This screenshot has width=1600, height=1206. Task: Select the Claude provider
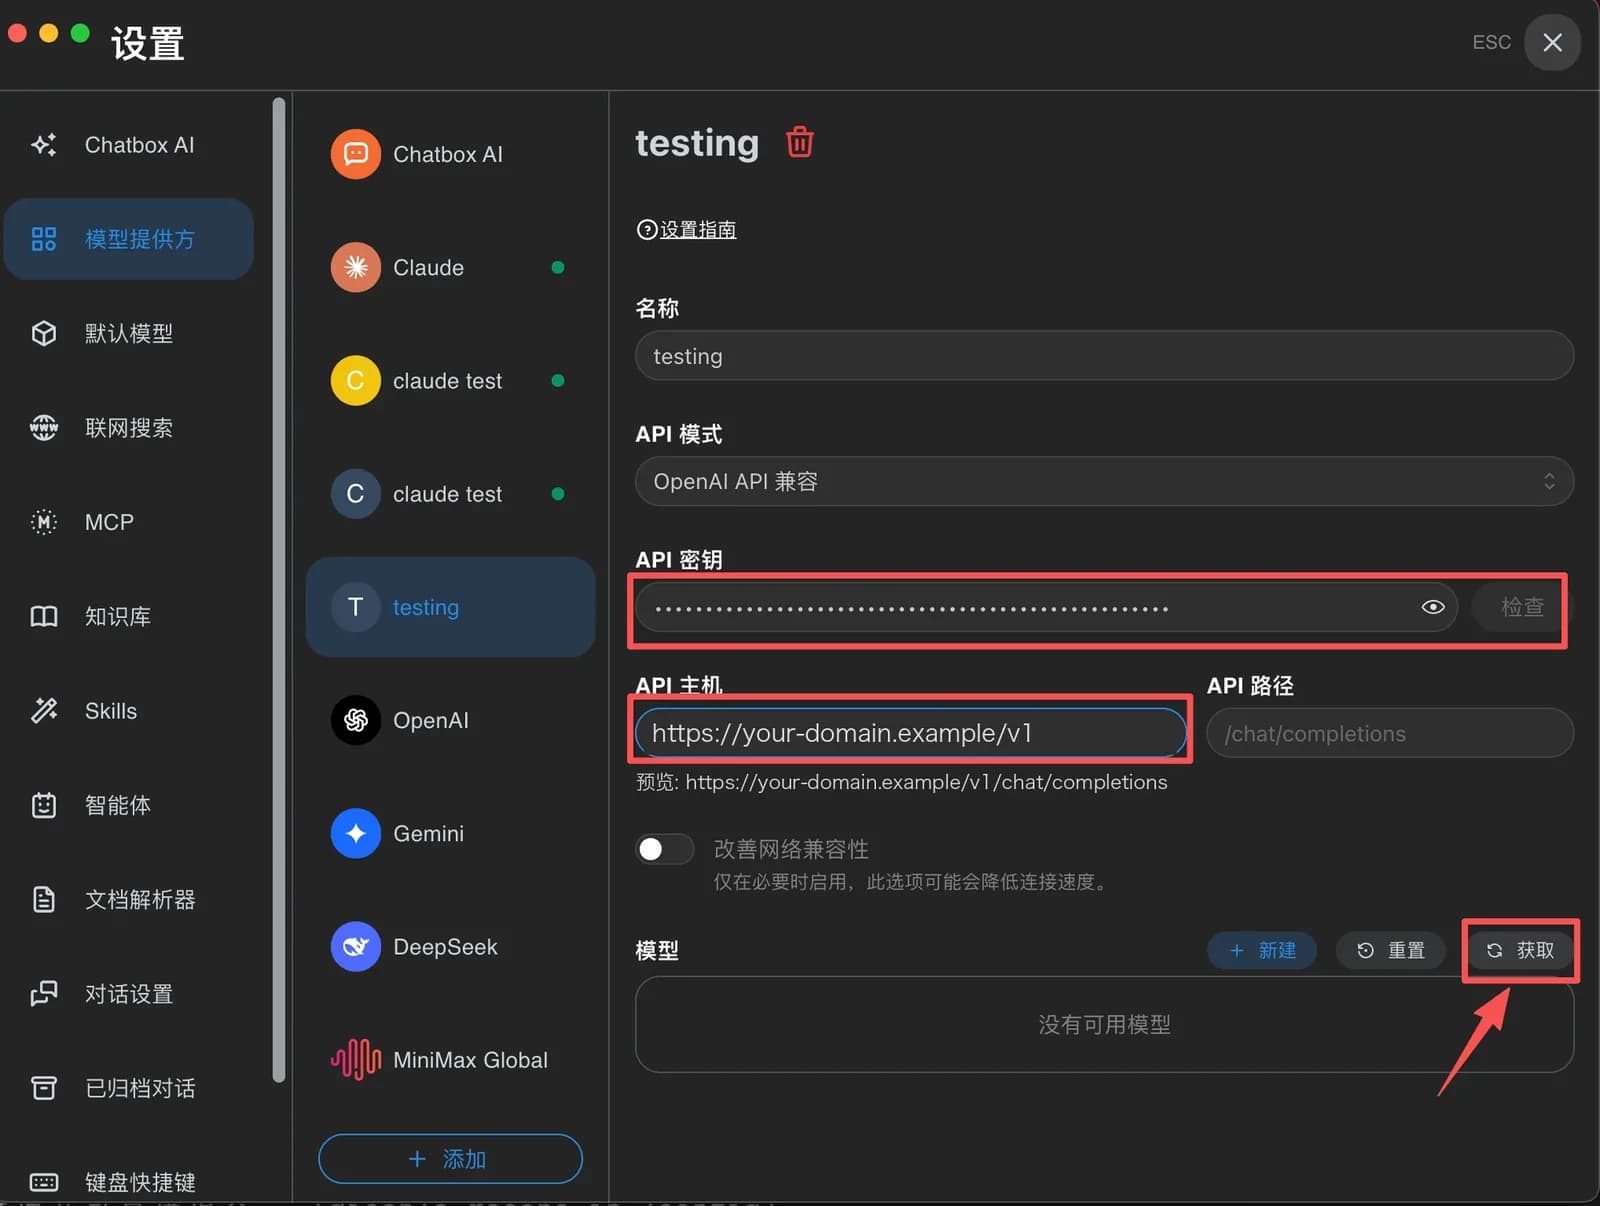pyautogui.click(x=450, y=267)
